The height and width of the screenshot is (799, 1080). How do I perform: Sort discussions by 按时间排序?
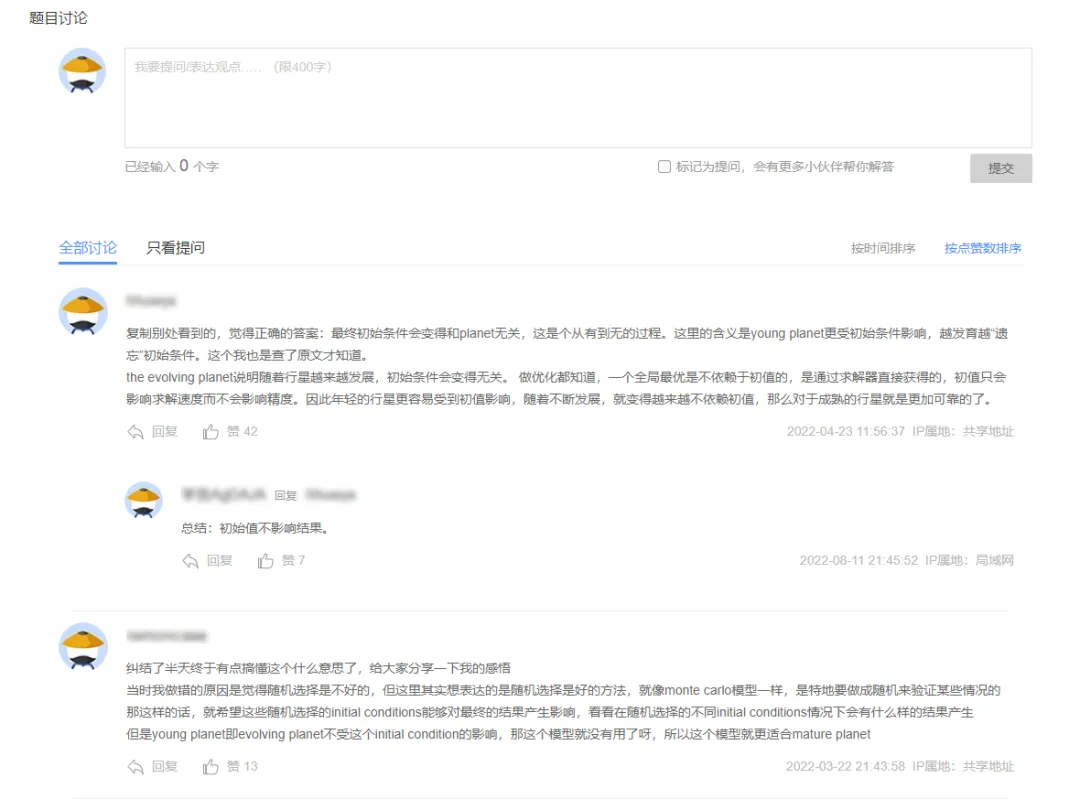coord(883,249)
